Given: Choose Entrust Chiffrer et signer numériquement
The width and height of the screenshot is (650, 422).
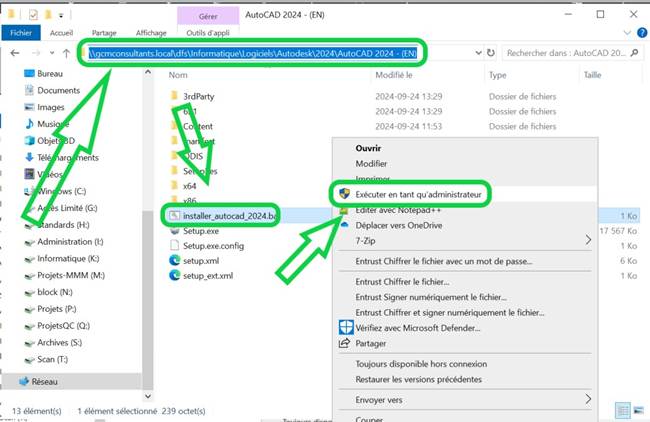Looking at the screenshot, I should point(450,313).
